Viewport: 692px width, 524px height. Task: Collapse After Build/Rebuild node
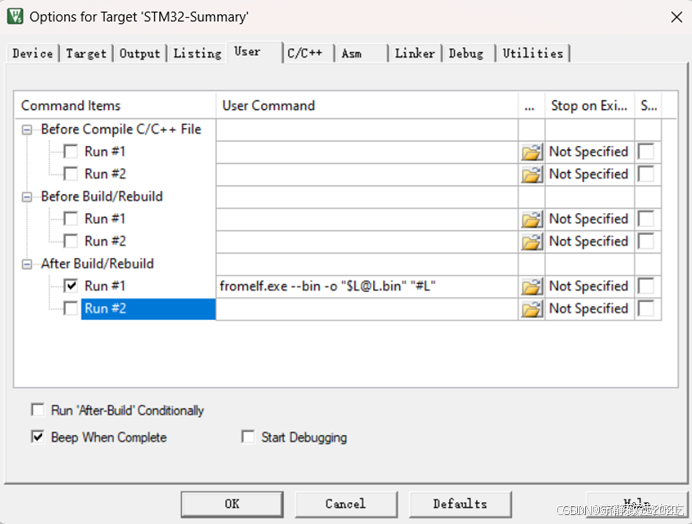[x=27, y=264]
